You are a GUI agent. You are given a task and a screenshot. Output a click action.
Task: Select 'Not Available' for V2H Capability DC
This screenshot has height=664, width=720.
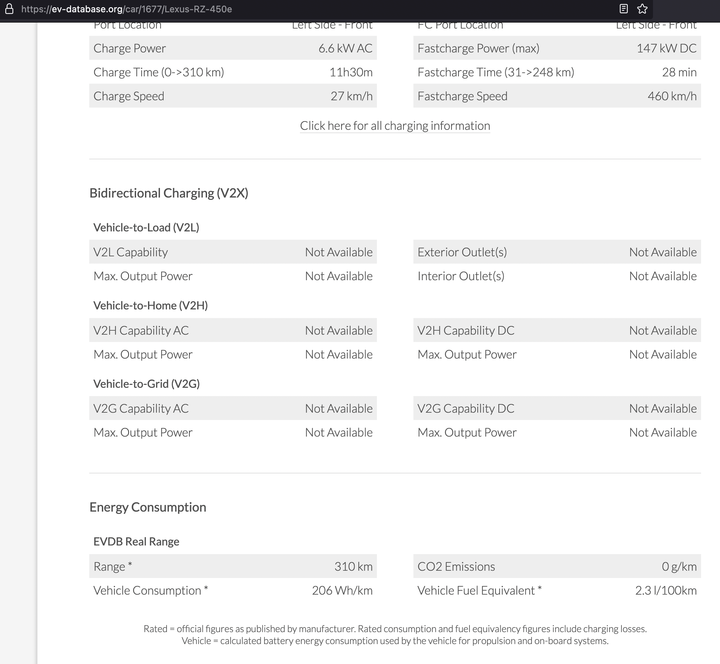coord(663,331)
